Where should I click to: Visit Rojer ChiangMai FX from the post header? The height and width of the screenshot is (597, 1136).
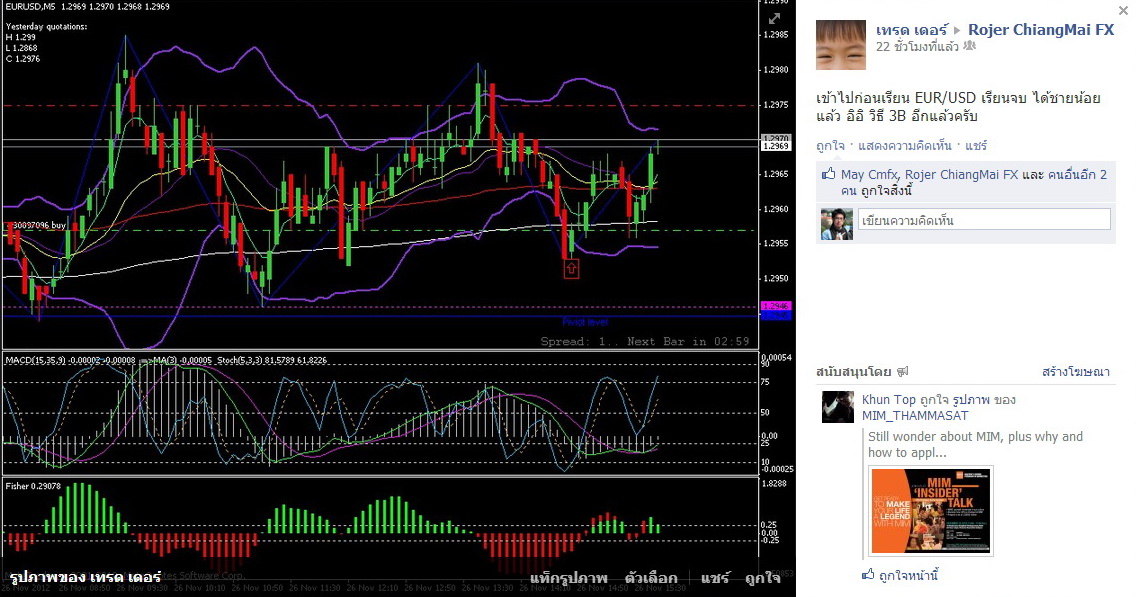tap(1041, 30)
